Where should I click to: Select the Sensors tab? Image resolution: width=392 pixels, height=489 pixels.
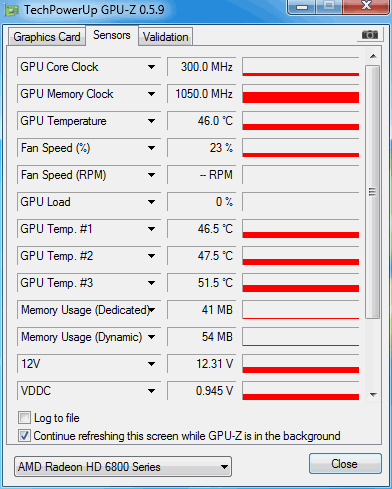(112, 35)
